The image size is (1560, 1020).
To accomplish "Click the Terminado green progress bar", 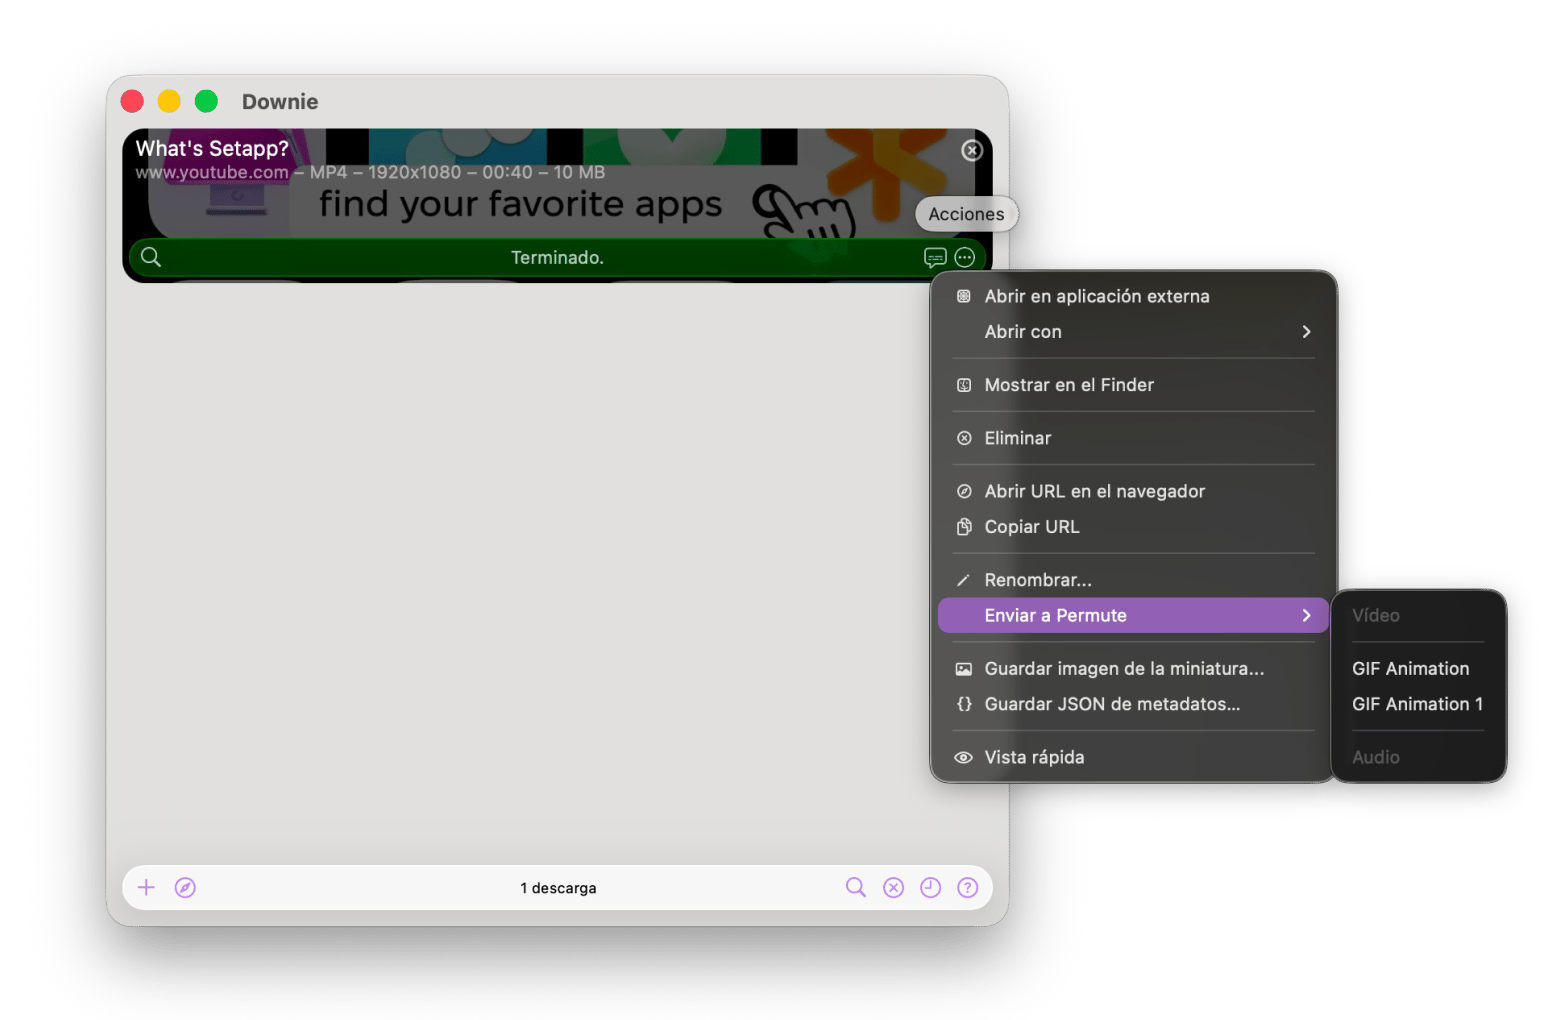I will coord(557,257).
